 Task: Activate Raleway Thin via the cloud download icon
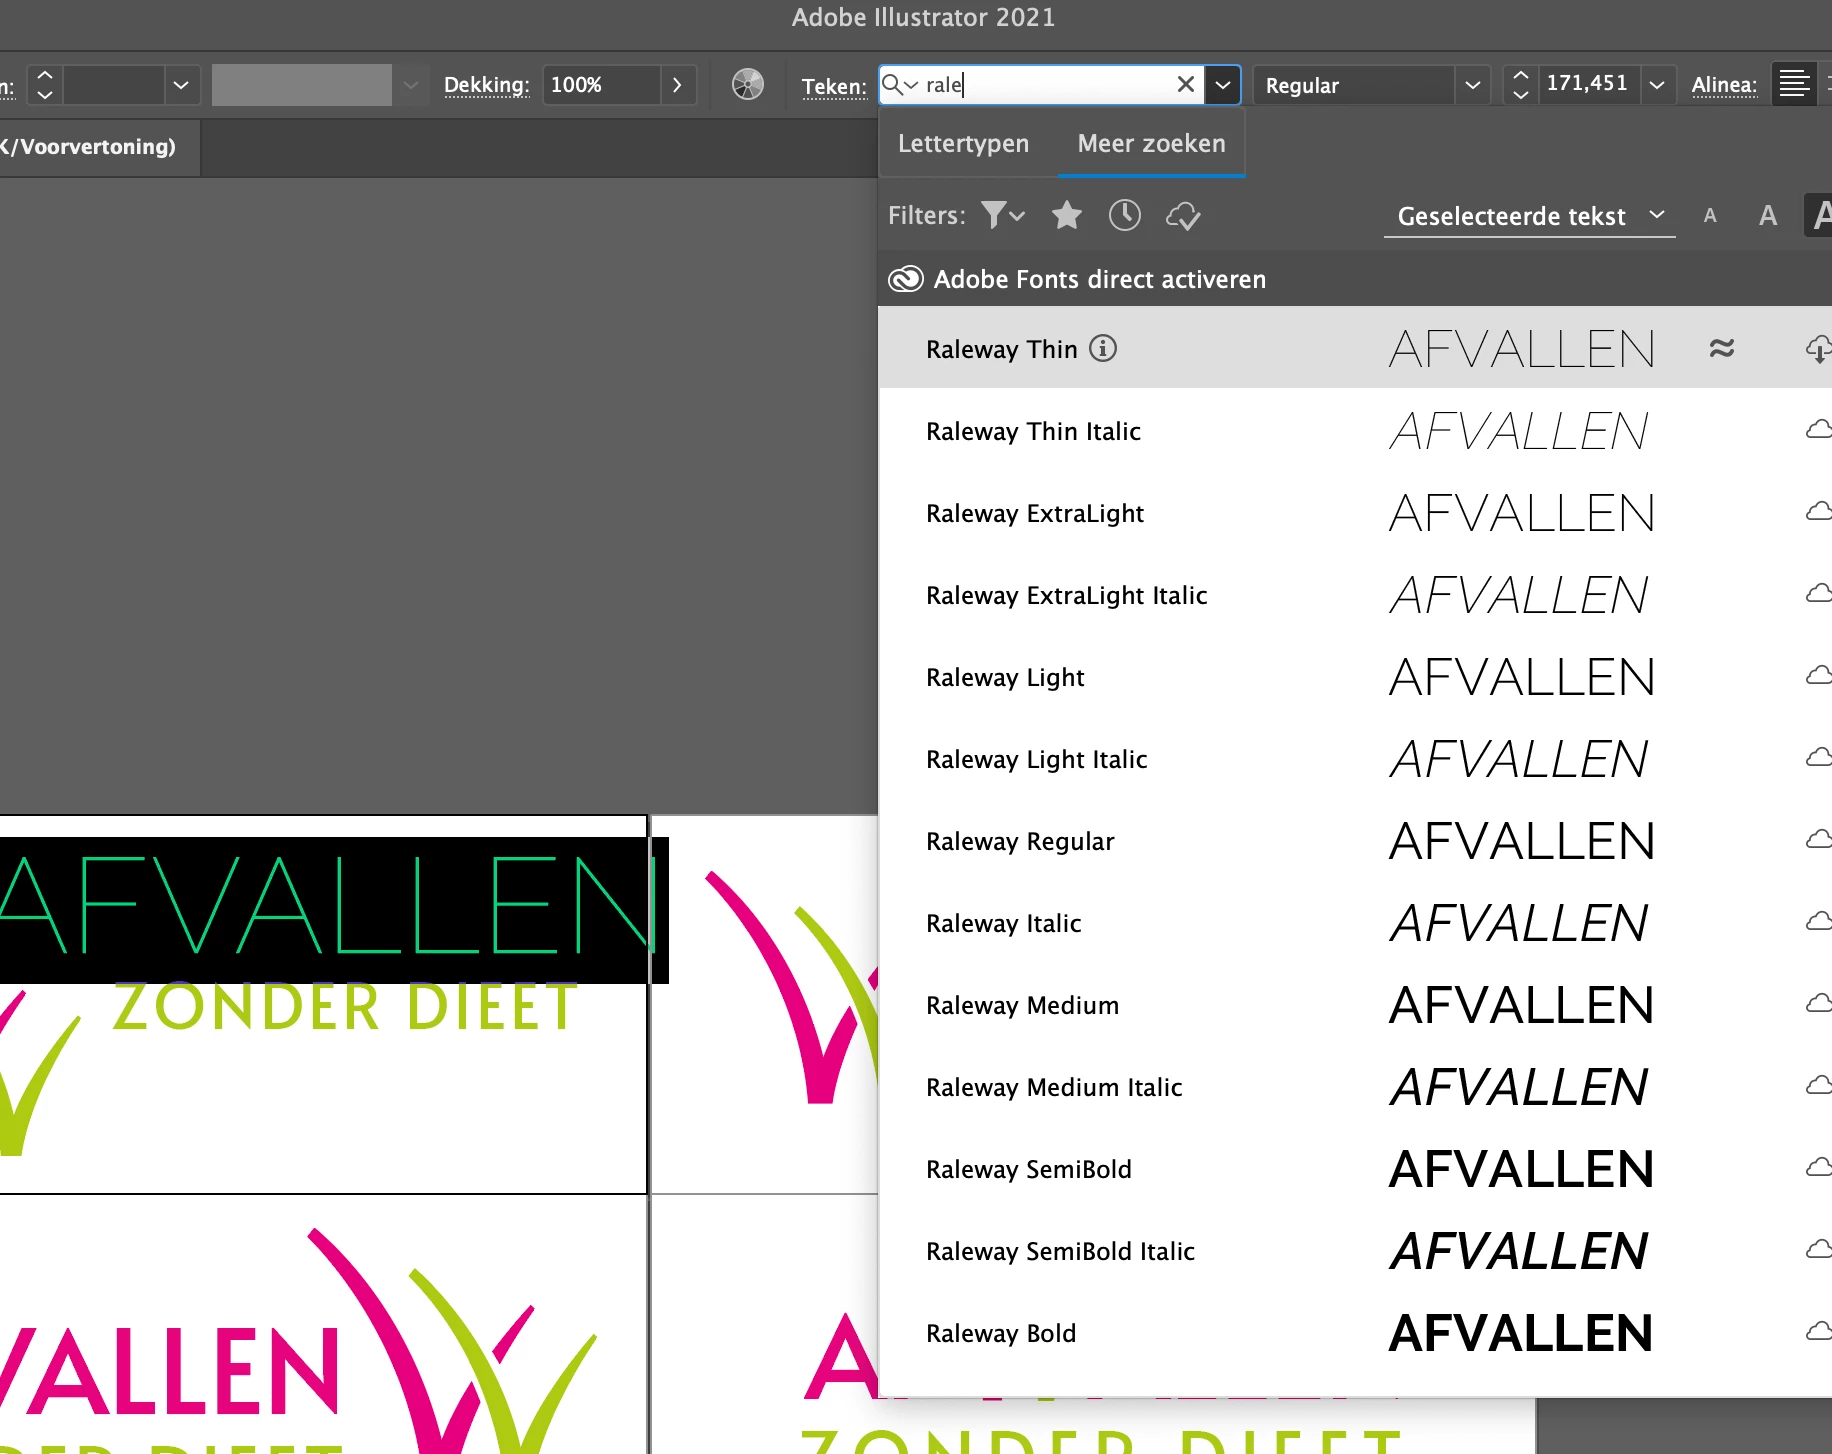click(x=1818, y=348)
